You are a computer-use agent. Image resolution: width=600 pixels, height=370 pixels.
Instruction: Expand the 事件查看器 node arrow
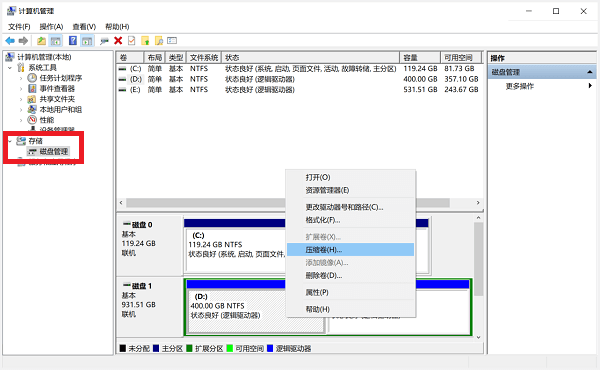(21, 88)
